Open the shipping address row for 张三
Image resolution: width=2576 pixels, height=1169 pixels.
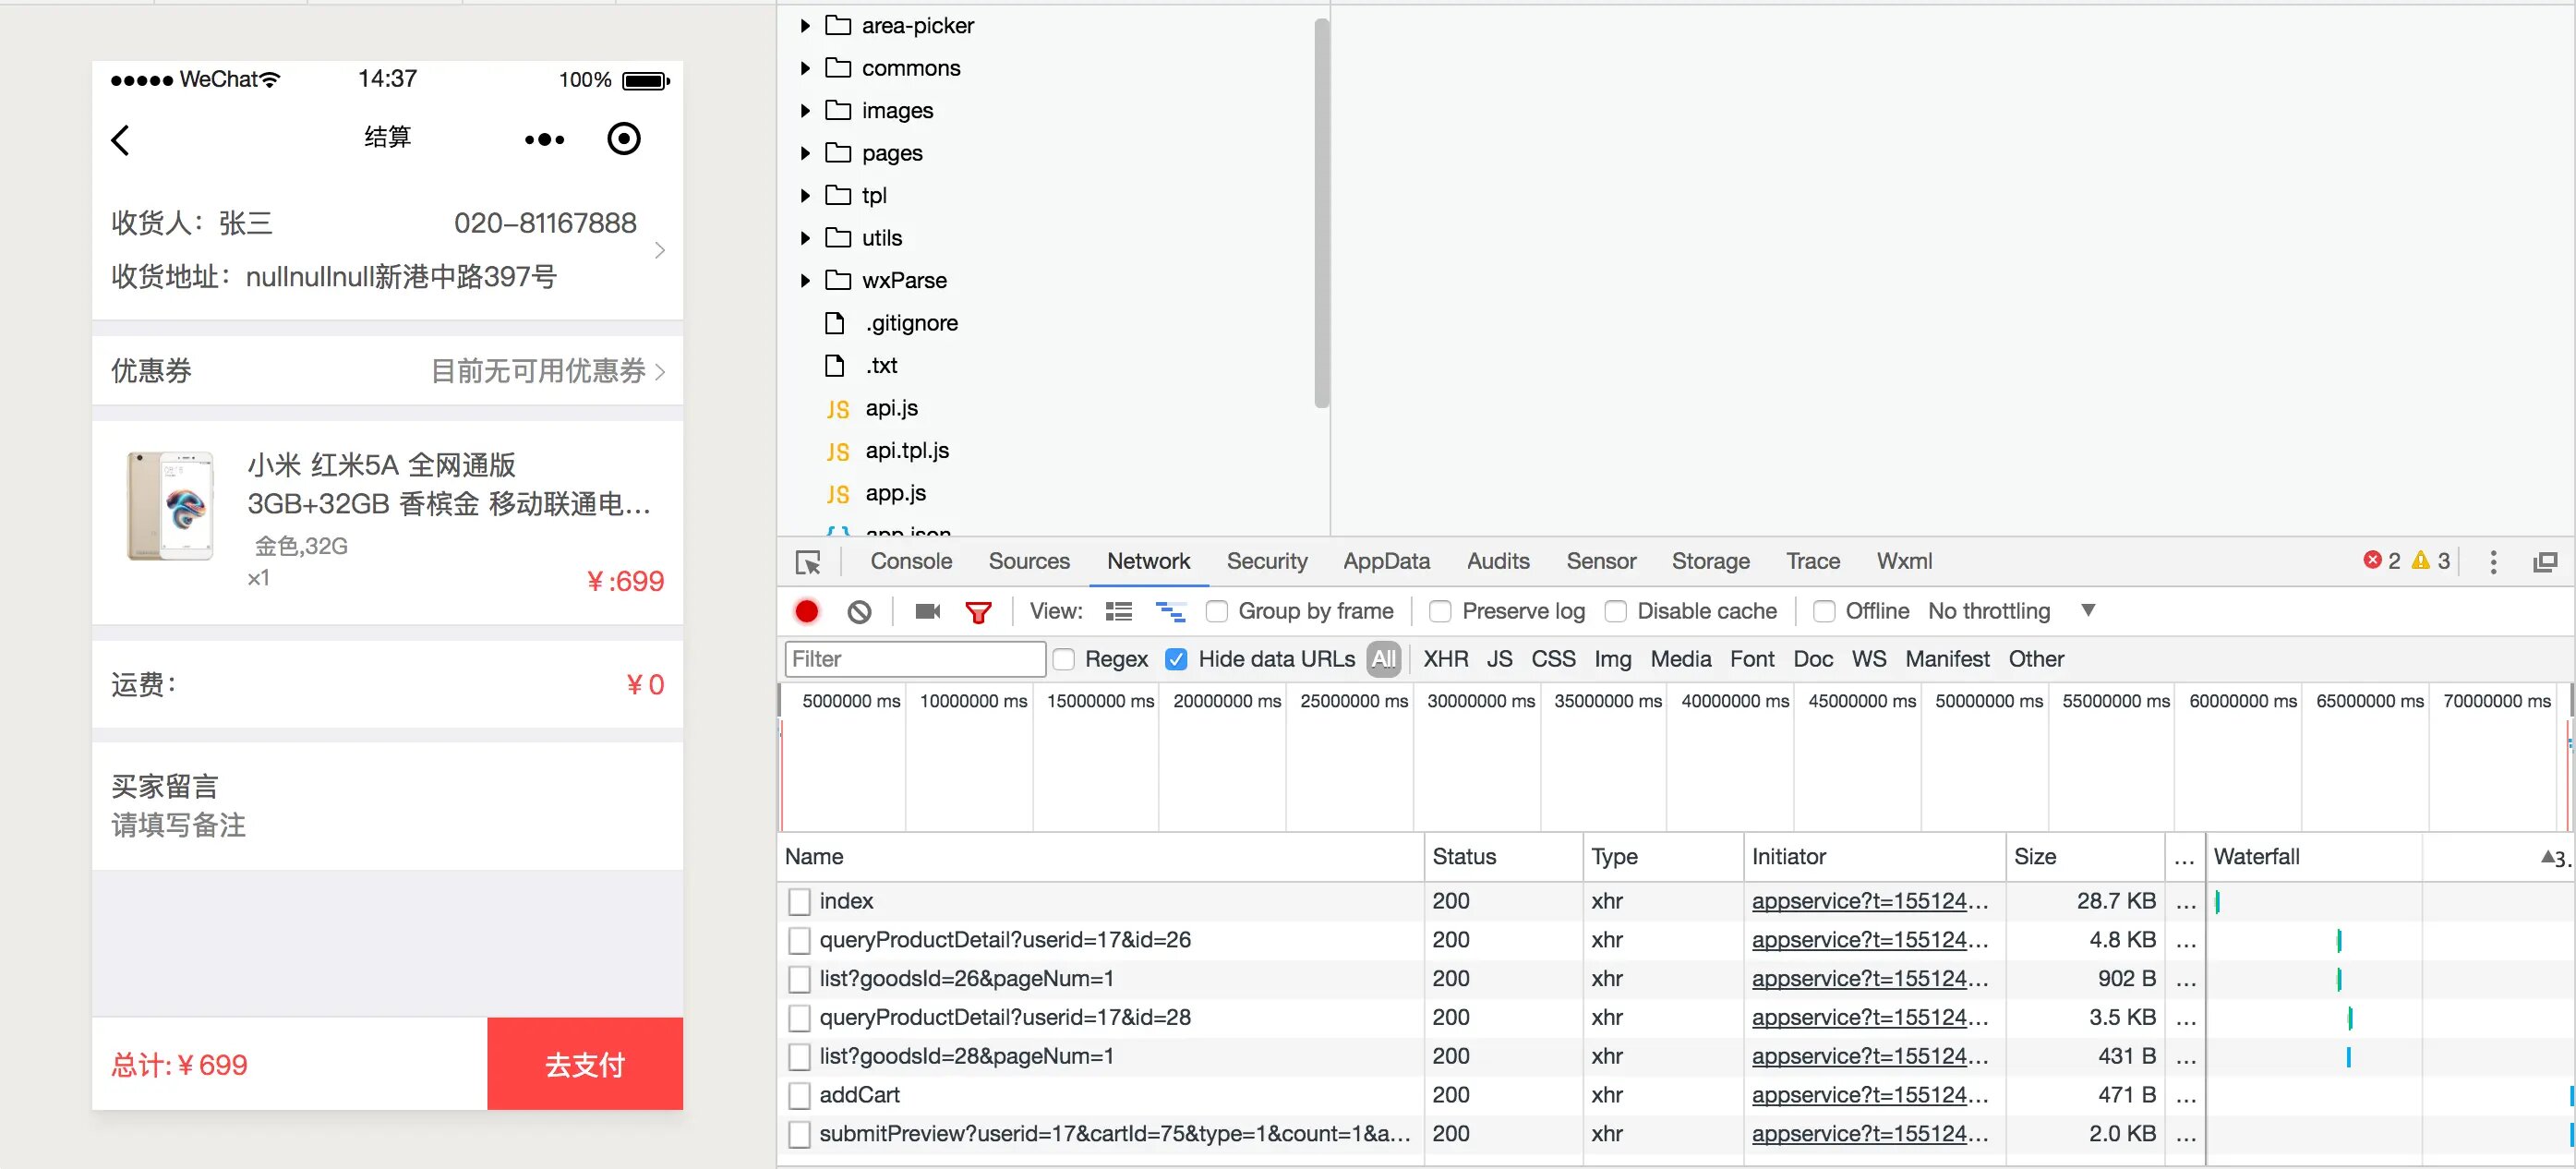tap(387, 250)
